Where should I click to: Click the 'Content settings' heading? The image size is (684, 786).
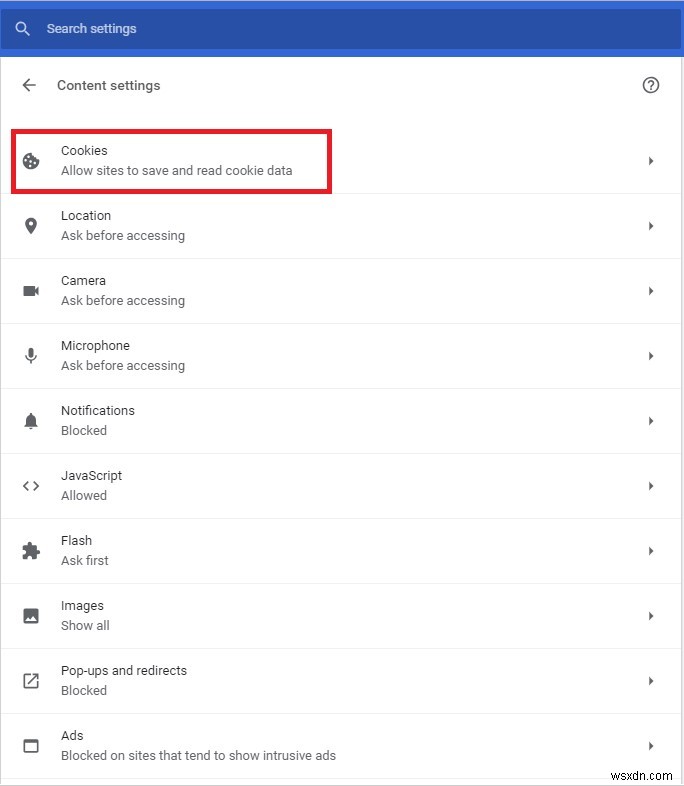[109, 86]
